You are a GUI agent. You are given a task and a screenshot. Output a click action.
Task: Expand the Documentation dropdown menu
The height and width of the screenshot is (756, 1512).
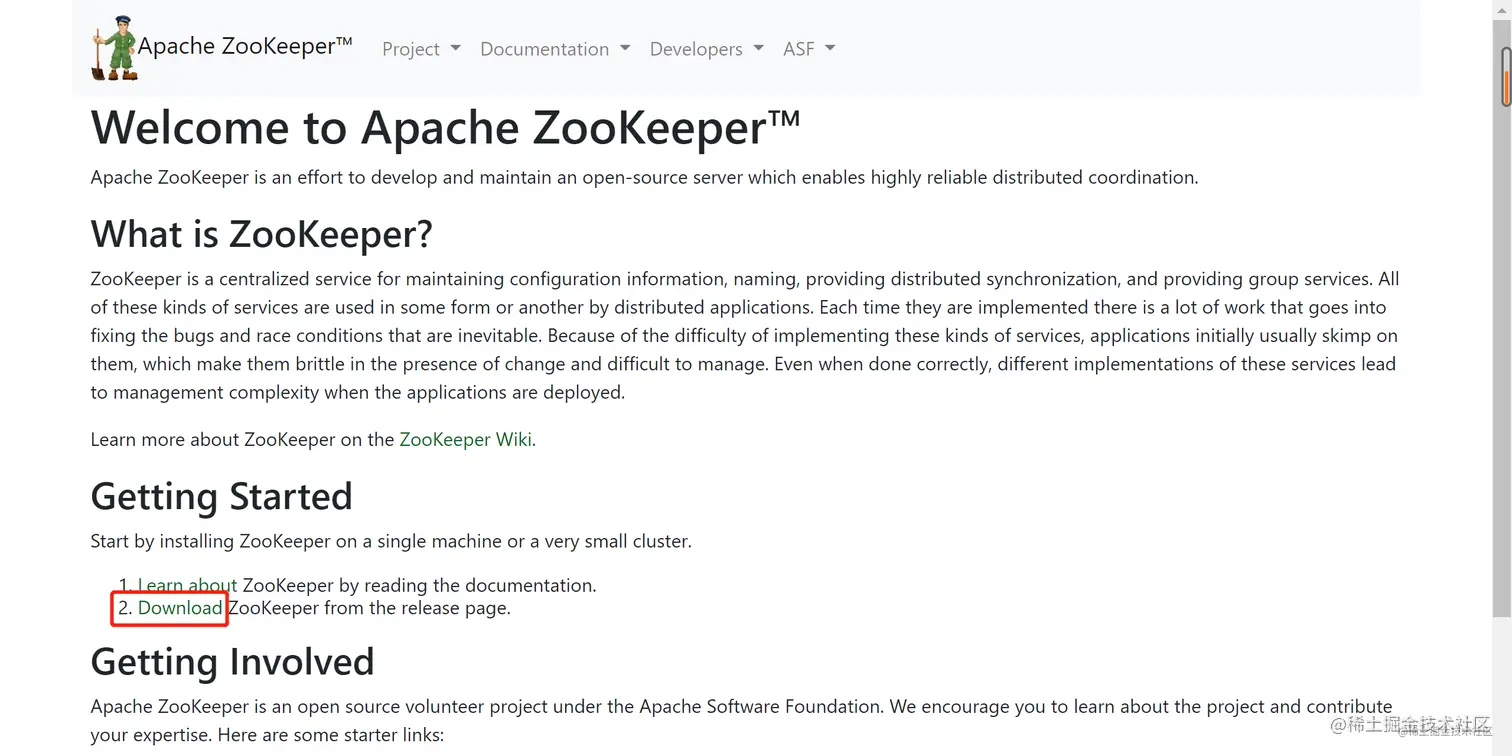coord(555,49)
